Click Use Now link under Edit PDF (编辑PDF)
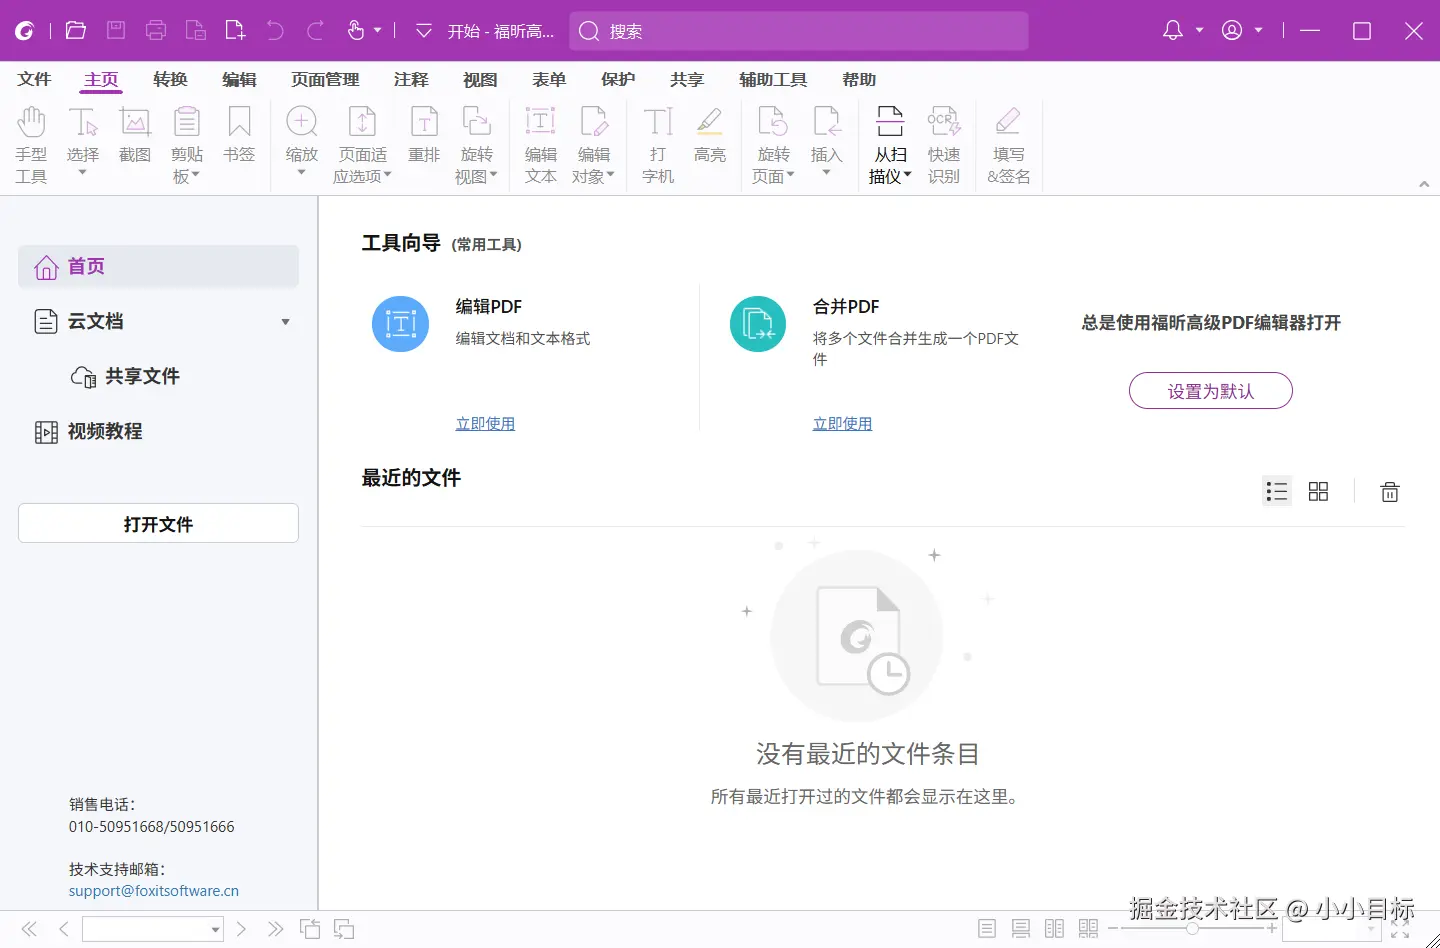 point(485,424)
